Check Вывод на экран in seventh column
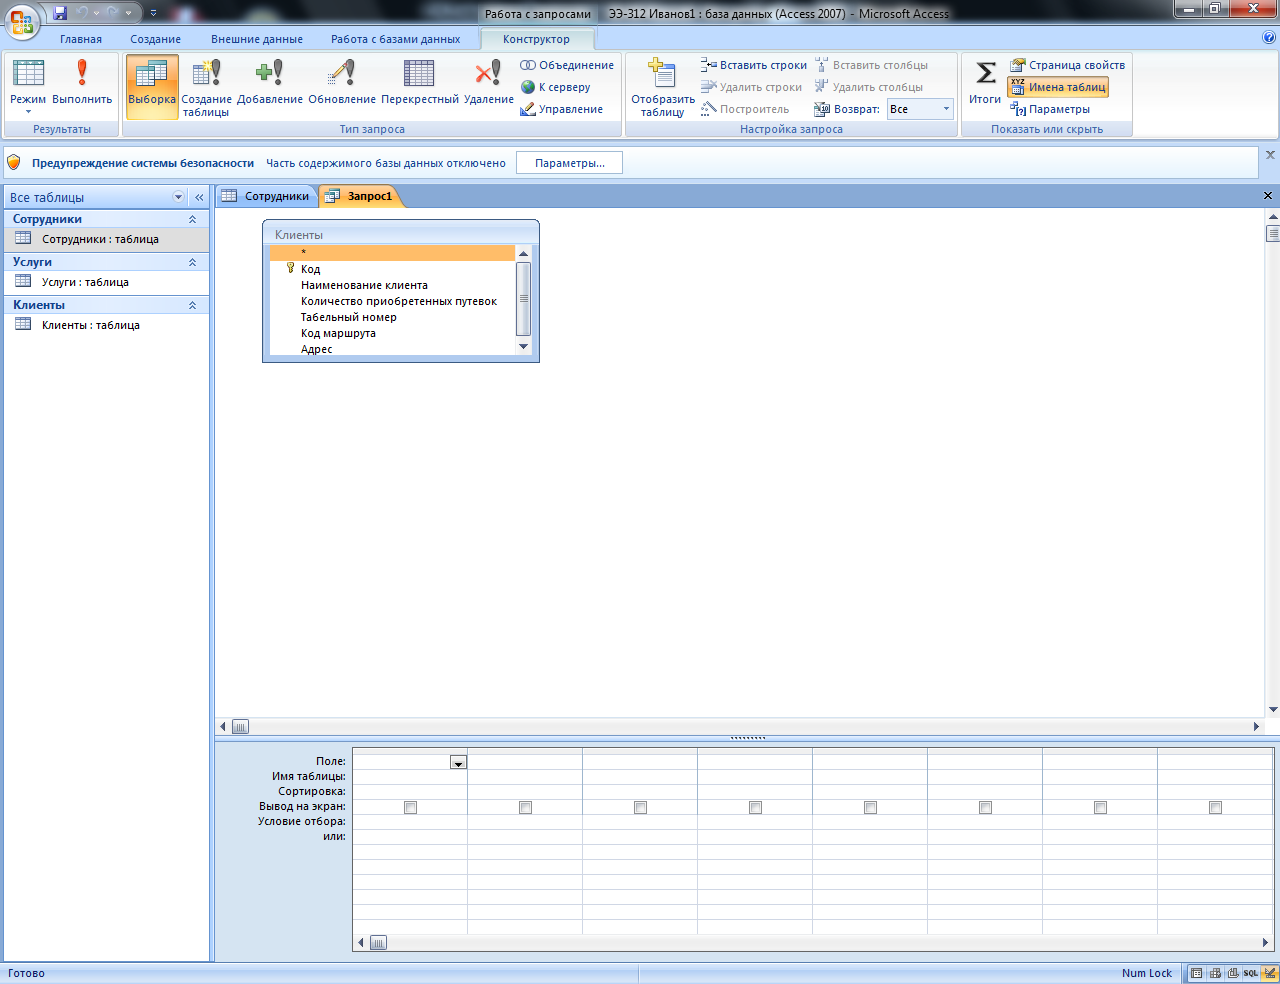This screenshot has width=1280, height=984. point(1100,807)
